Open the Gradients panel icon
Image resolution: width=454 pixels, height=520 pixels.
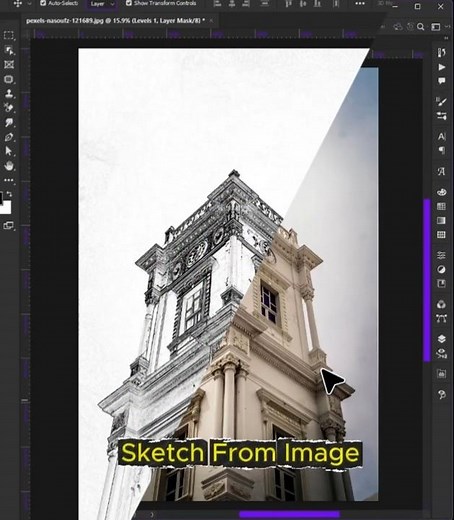click(x=441, y=220)
